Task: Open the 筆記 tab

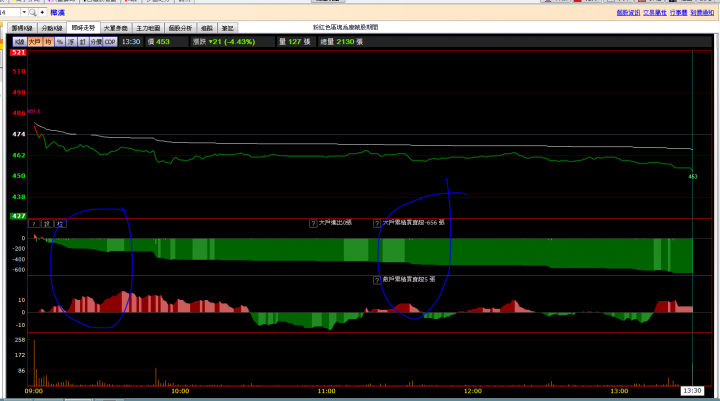Action: click(x=227, y=28)
